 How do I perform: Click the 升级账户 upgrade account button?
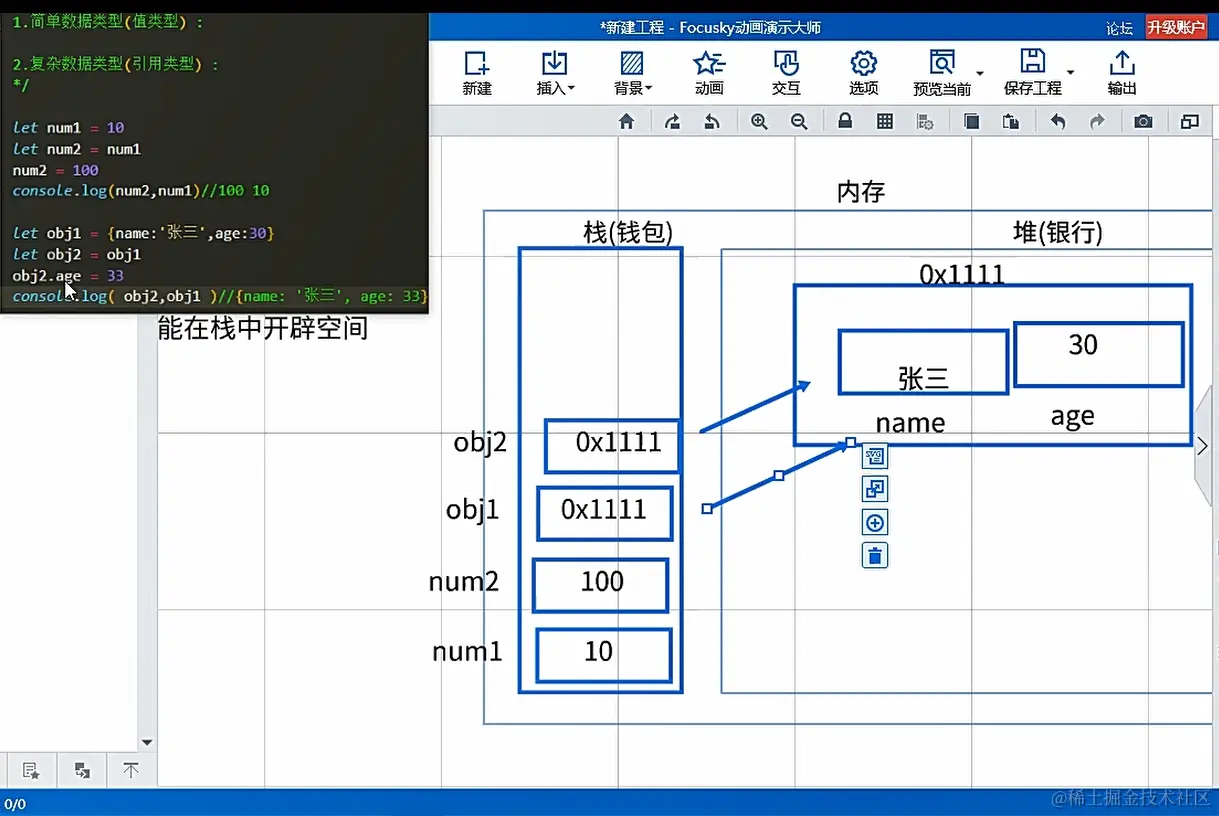tap(1176, 28)
